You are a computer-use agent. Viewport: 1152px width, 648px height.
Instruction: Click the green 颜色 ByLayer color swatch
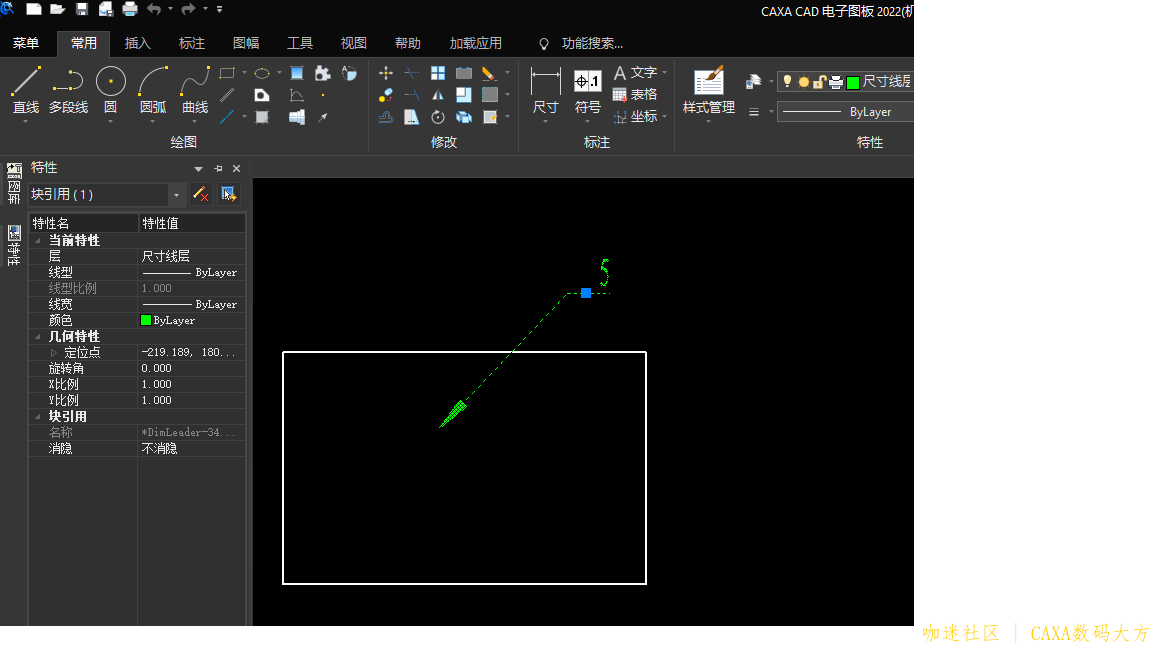tap(146, 321)
